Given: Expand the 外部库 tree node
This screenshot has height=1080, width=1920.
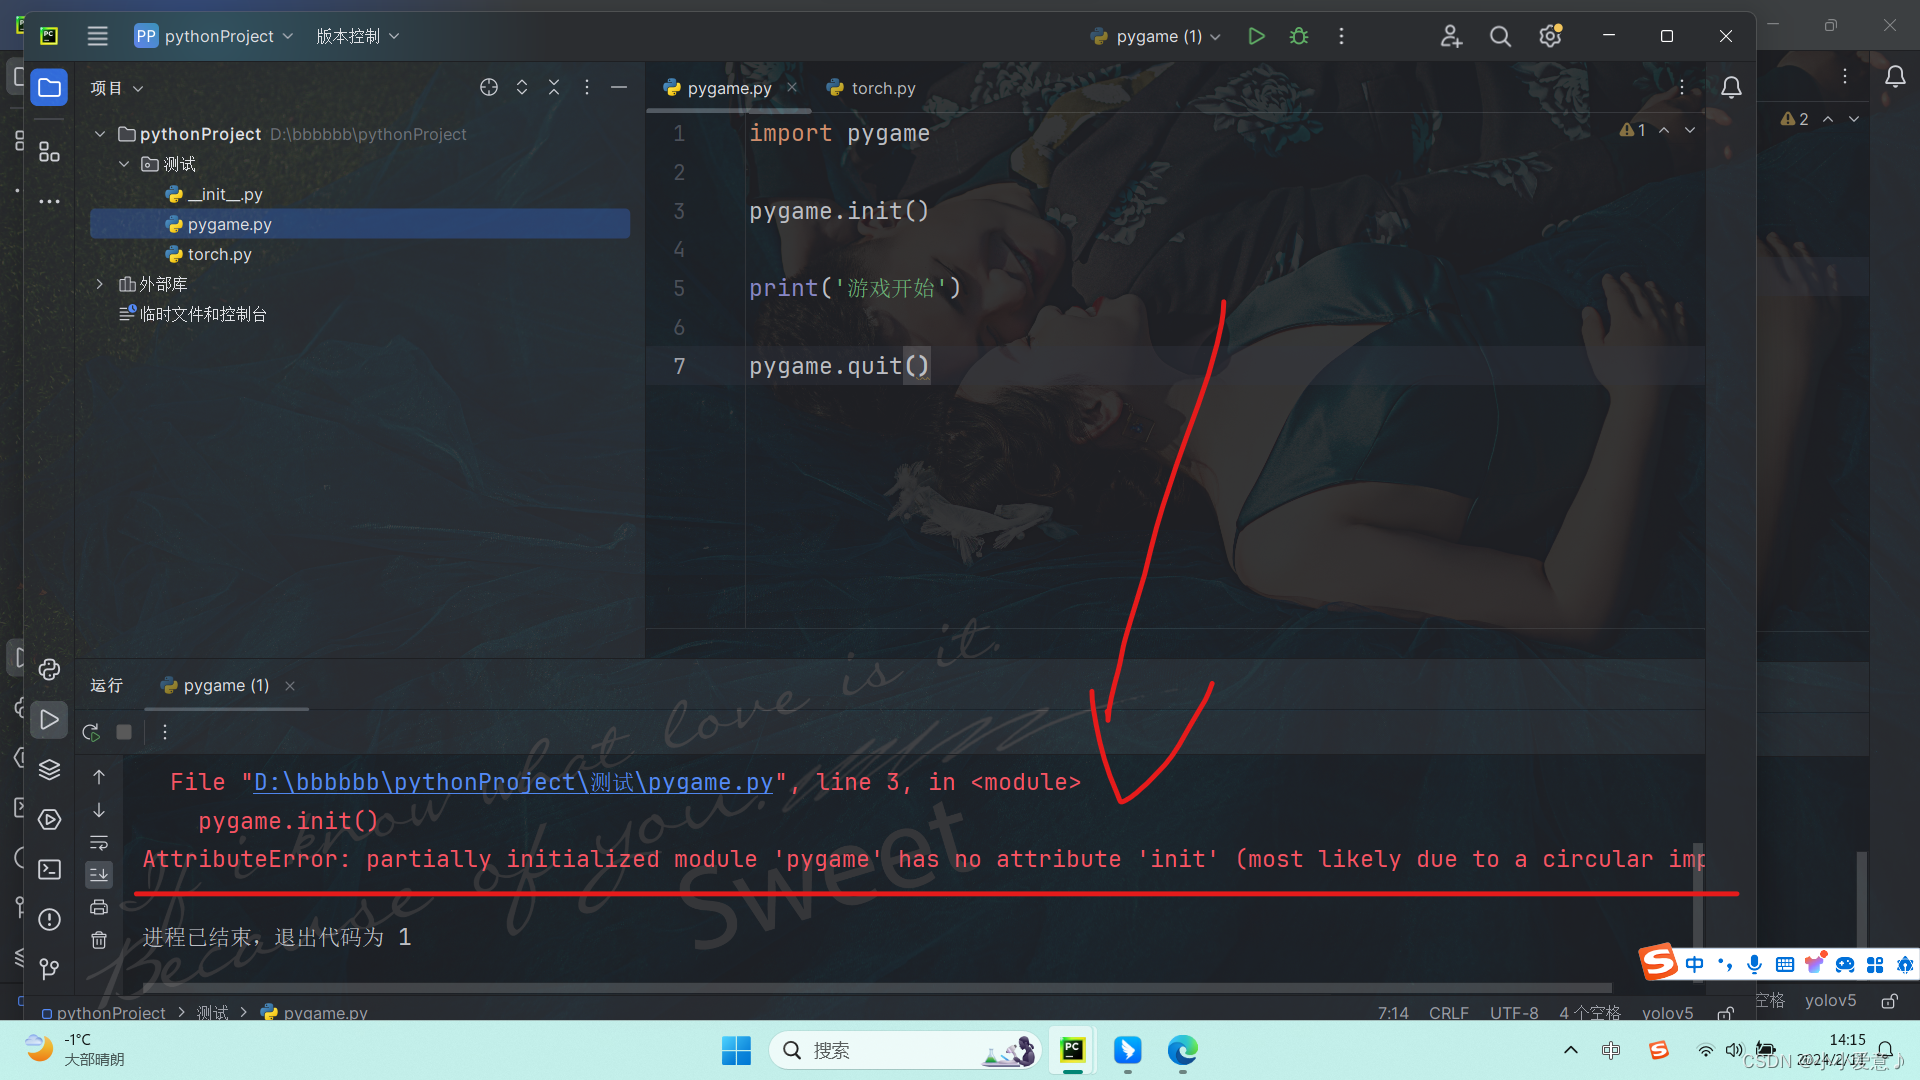Looking at the screenshot, I should click(x=100, y=284).
